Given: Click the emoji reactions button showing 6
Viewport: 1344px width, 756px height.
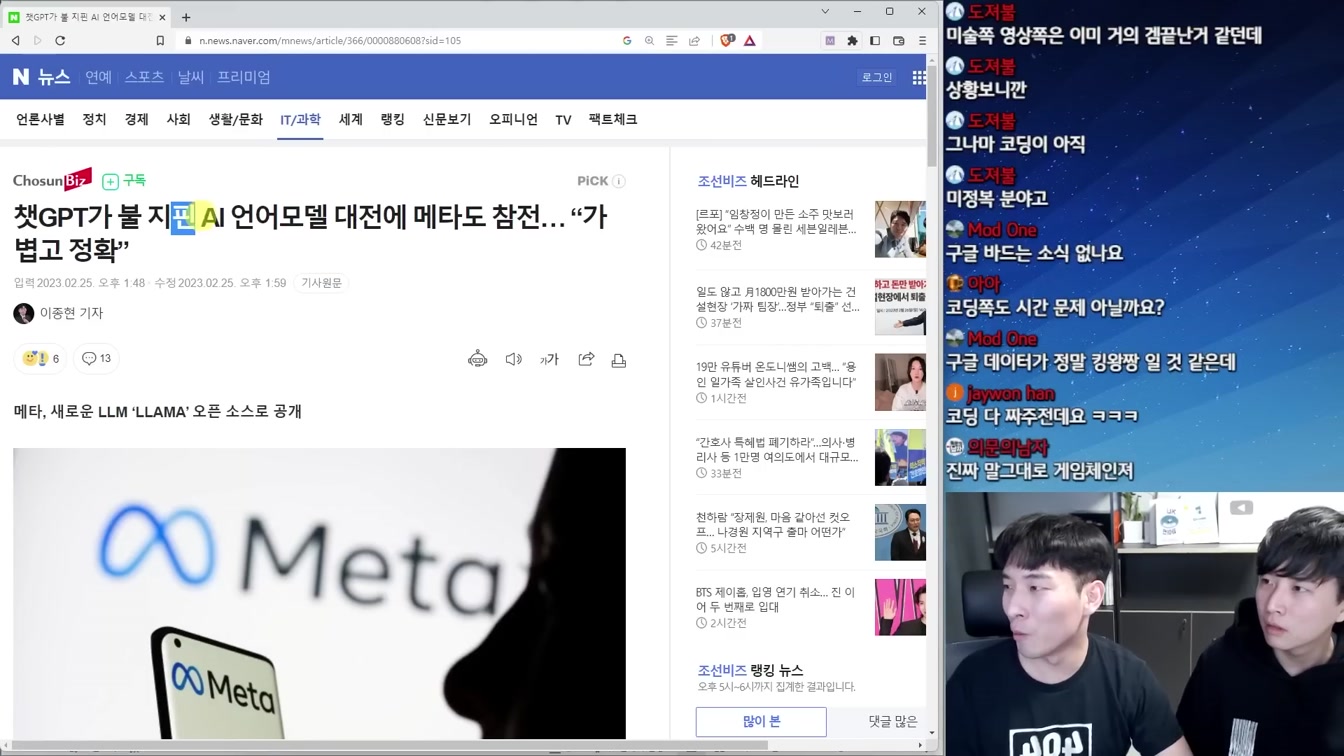Looking at the screenshot, I should pos(40,358).
